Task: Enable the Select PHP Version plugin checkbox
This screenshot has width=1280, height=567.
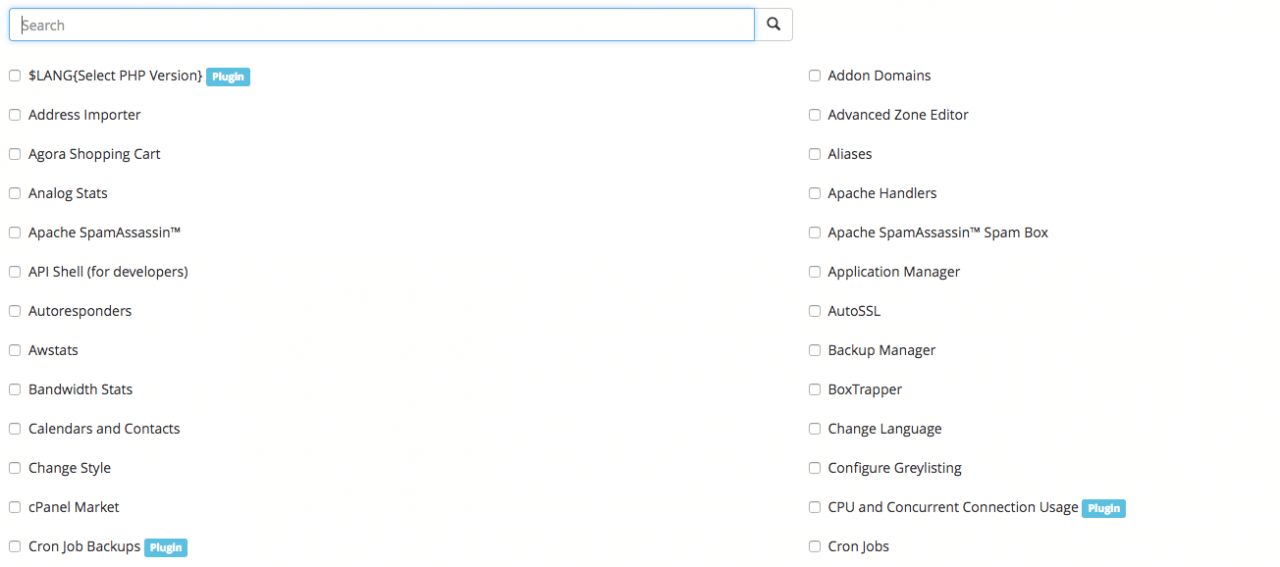Action: (15, 76)
